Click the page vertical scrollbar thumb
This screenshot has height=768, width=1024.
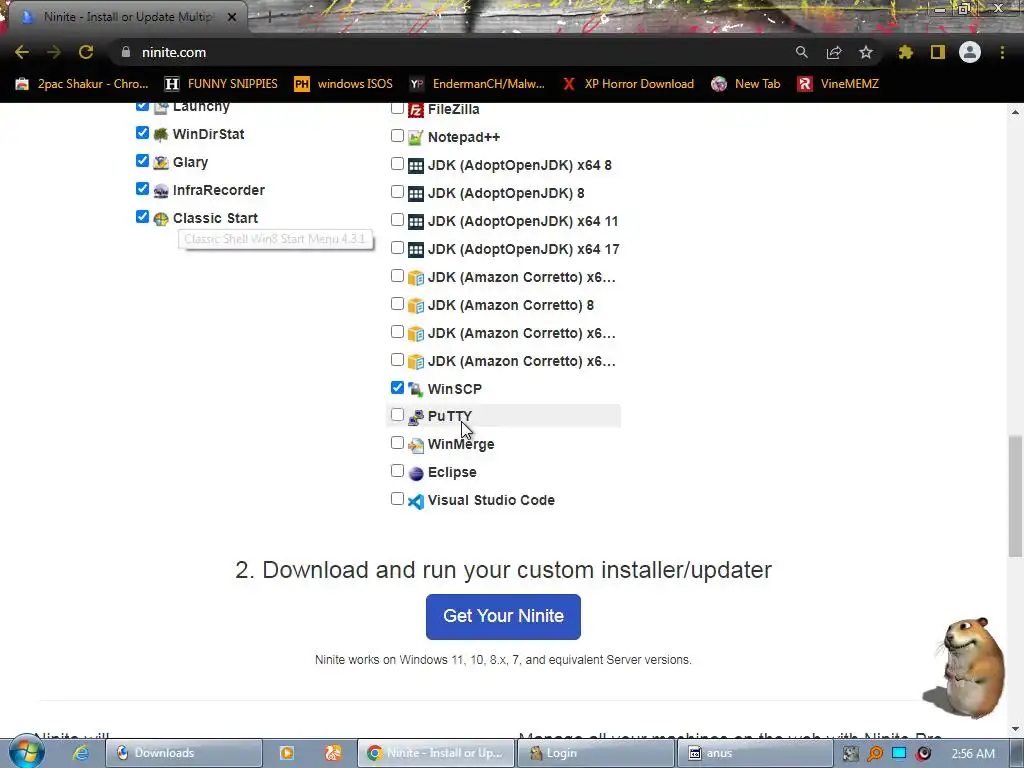(x=1015, y=496)
